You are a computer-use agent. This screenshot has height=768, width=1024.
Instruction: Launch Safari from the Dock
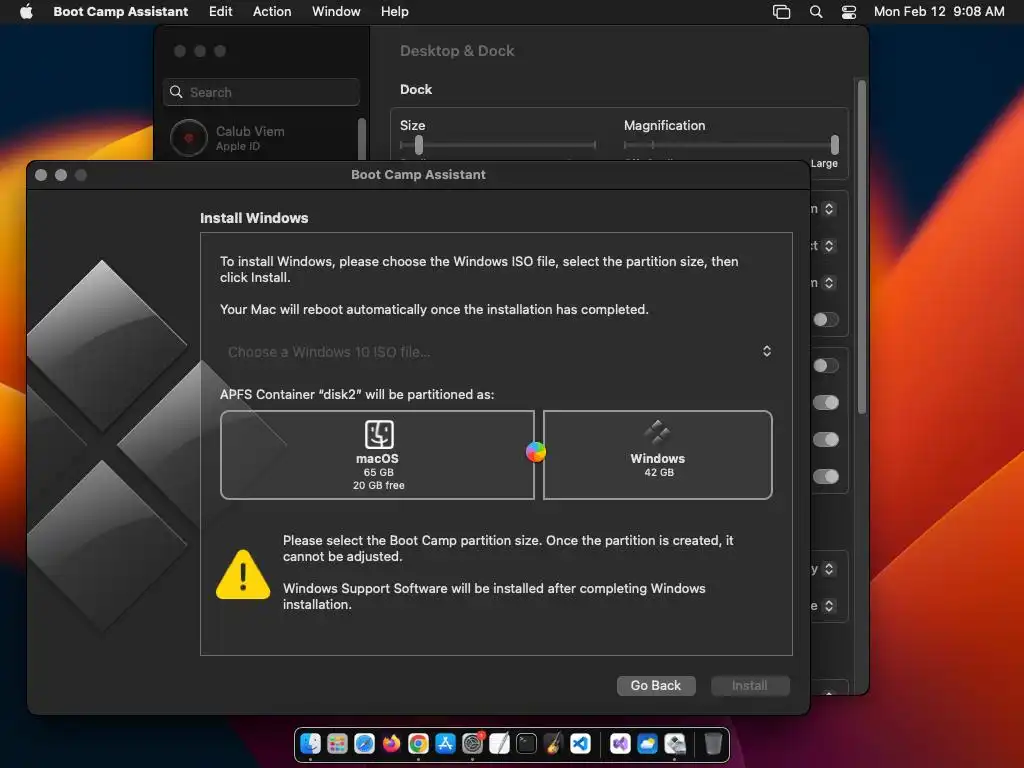coord(364,743)
